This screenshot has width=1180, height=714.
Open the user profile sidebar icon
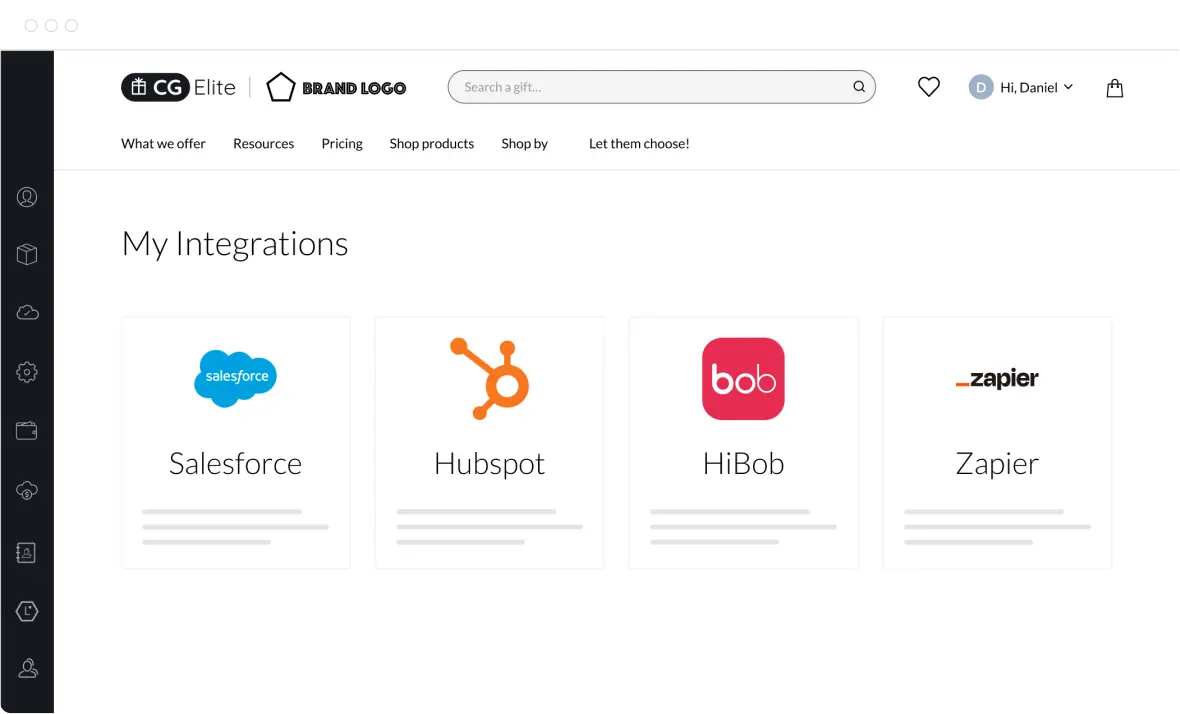pos(27,197)
